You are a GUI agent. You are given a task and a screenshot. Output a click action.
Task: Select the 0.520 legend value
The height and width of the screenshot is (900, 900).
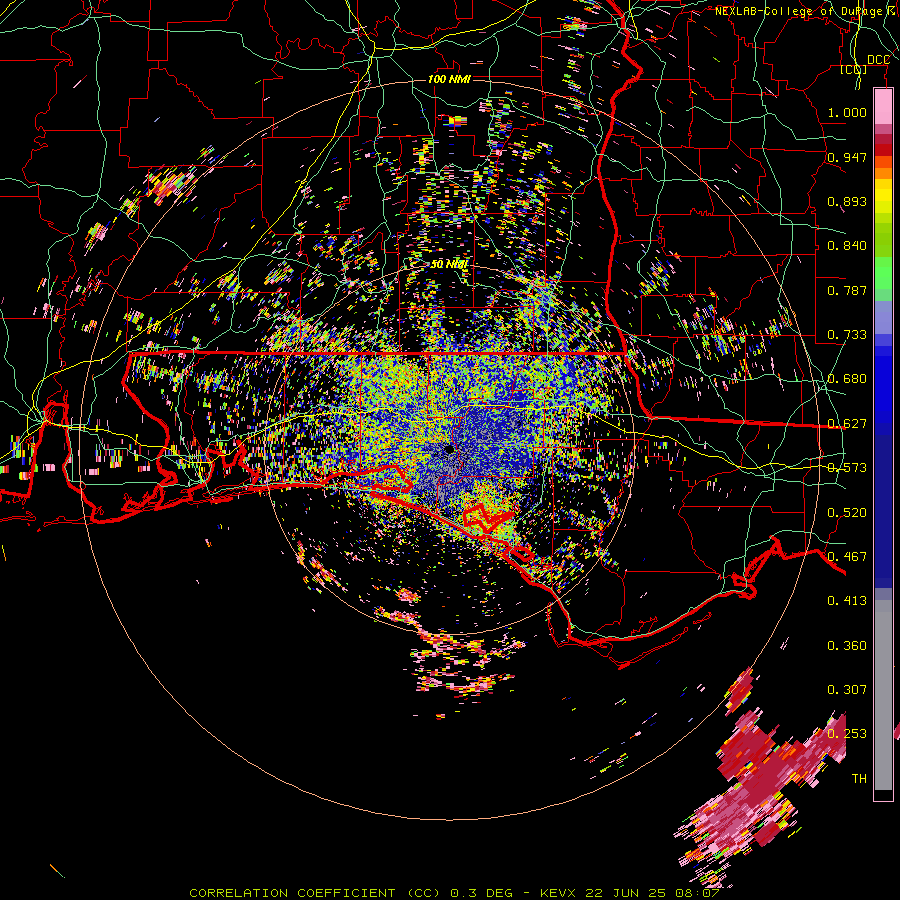(x=847, y=513)
